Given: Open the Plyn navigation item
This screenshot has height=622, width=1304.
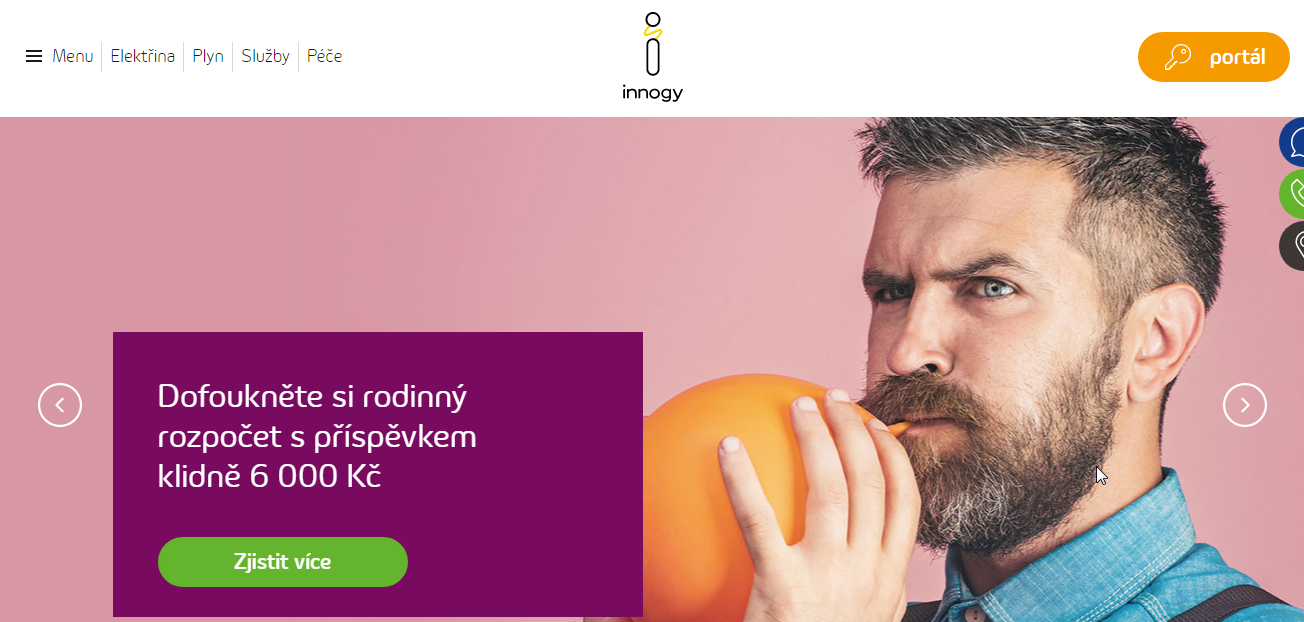Looking at the screenshot, I should point(208,57).
